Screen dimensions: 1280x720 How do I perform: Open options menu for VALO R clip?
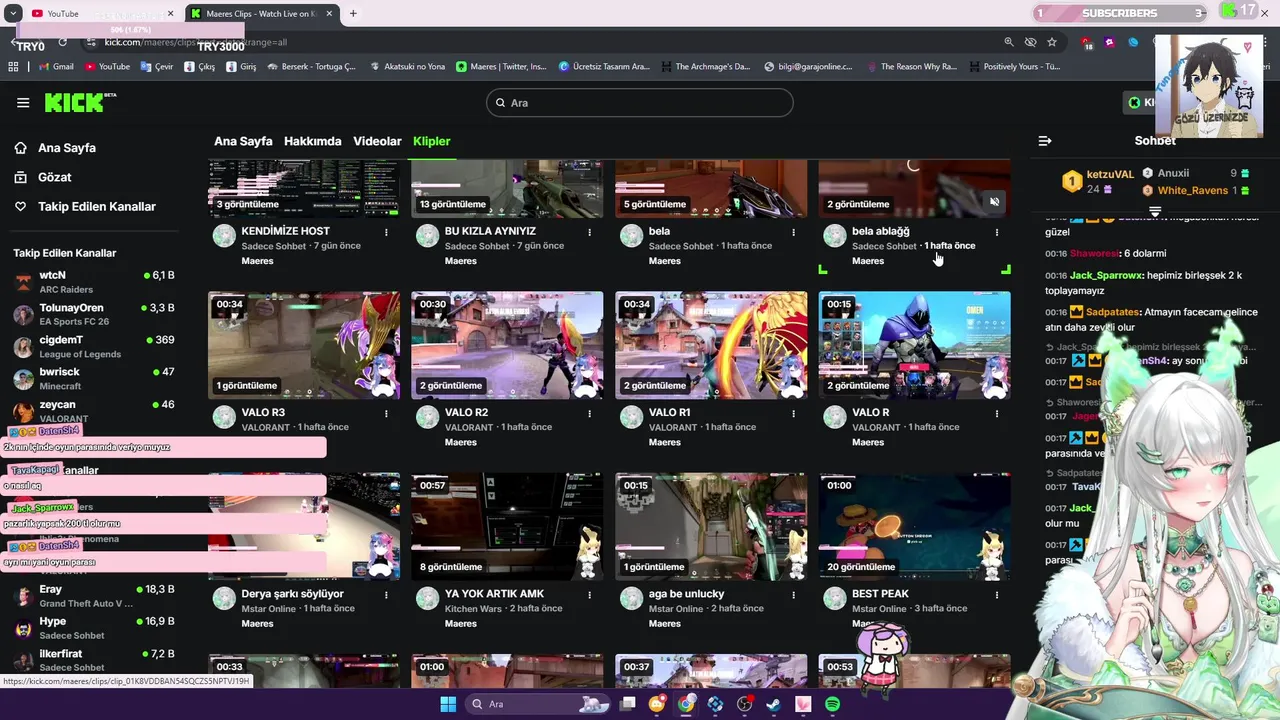[x=996, y=413]
